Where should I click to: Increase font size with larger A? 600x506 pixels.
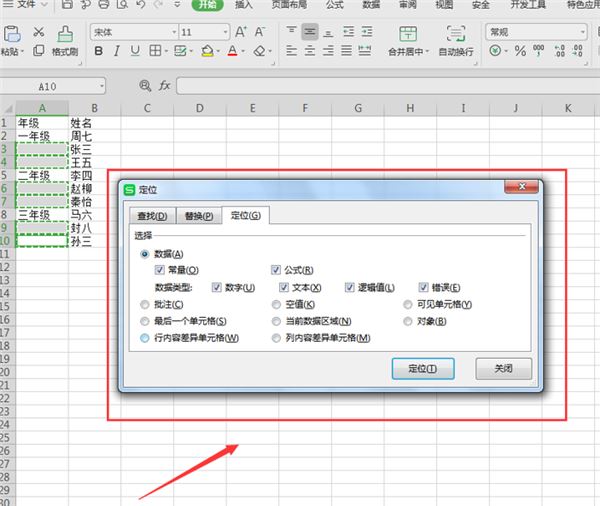tap(241, 32)
